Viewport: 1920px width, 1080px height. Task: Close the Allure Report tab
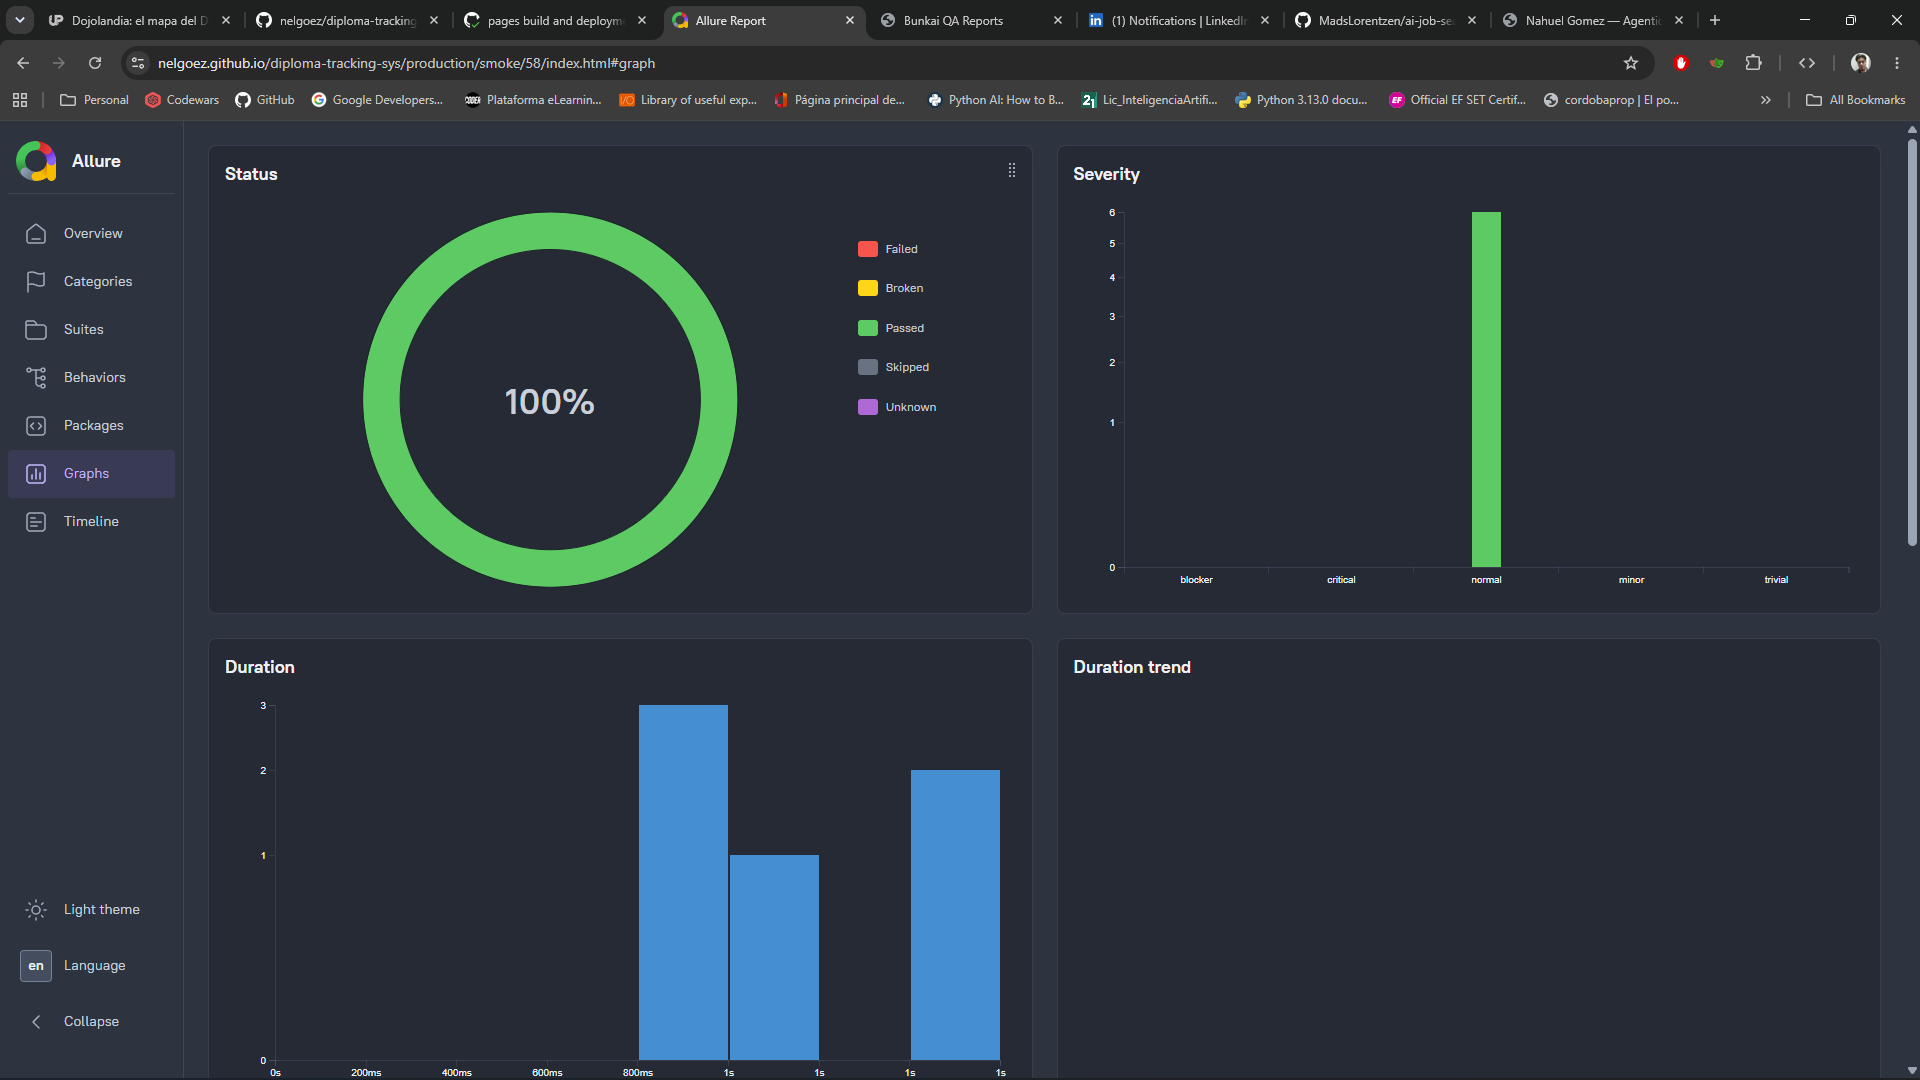coord(850,20)
